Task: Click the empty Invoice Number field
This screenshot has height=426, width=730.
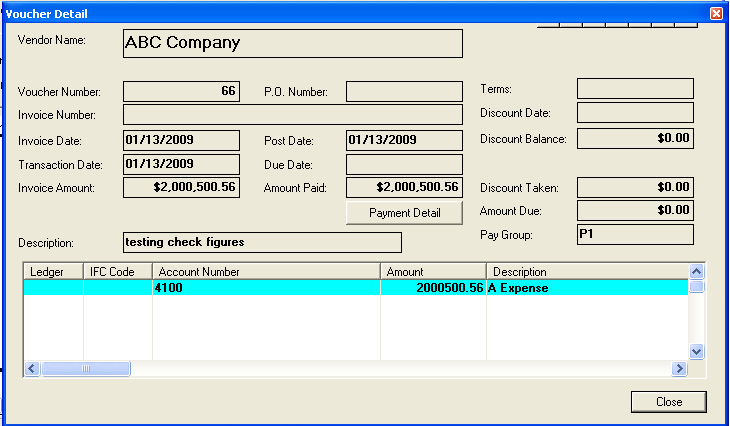Action: coord(292,115)
